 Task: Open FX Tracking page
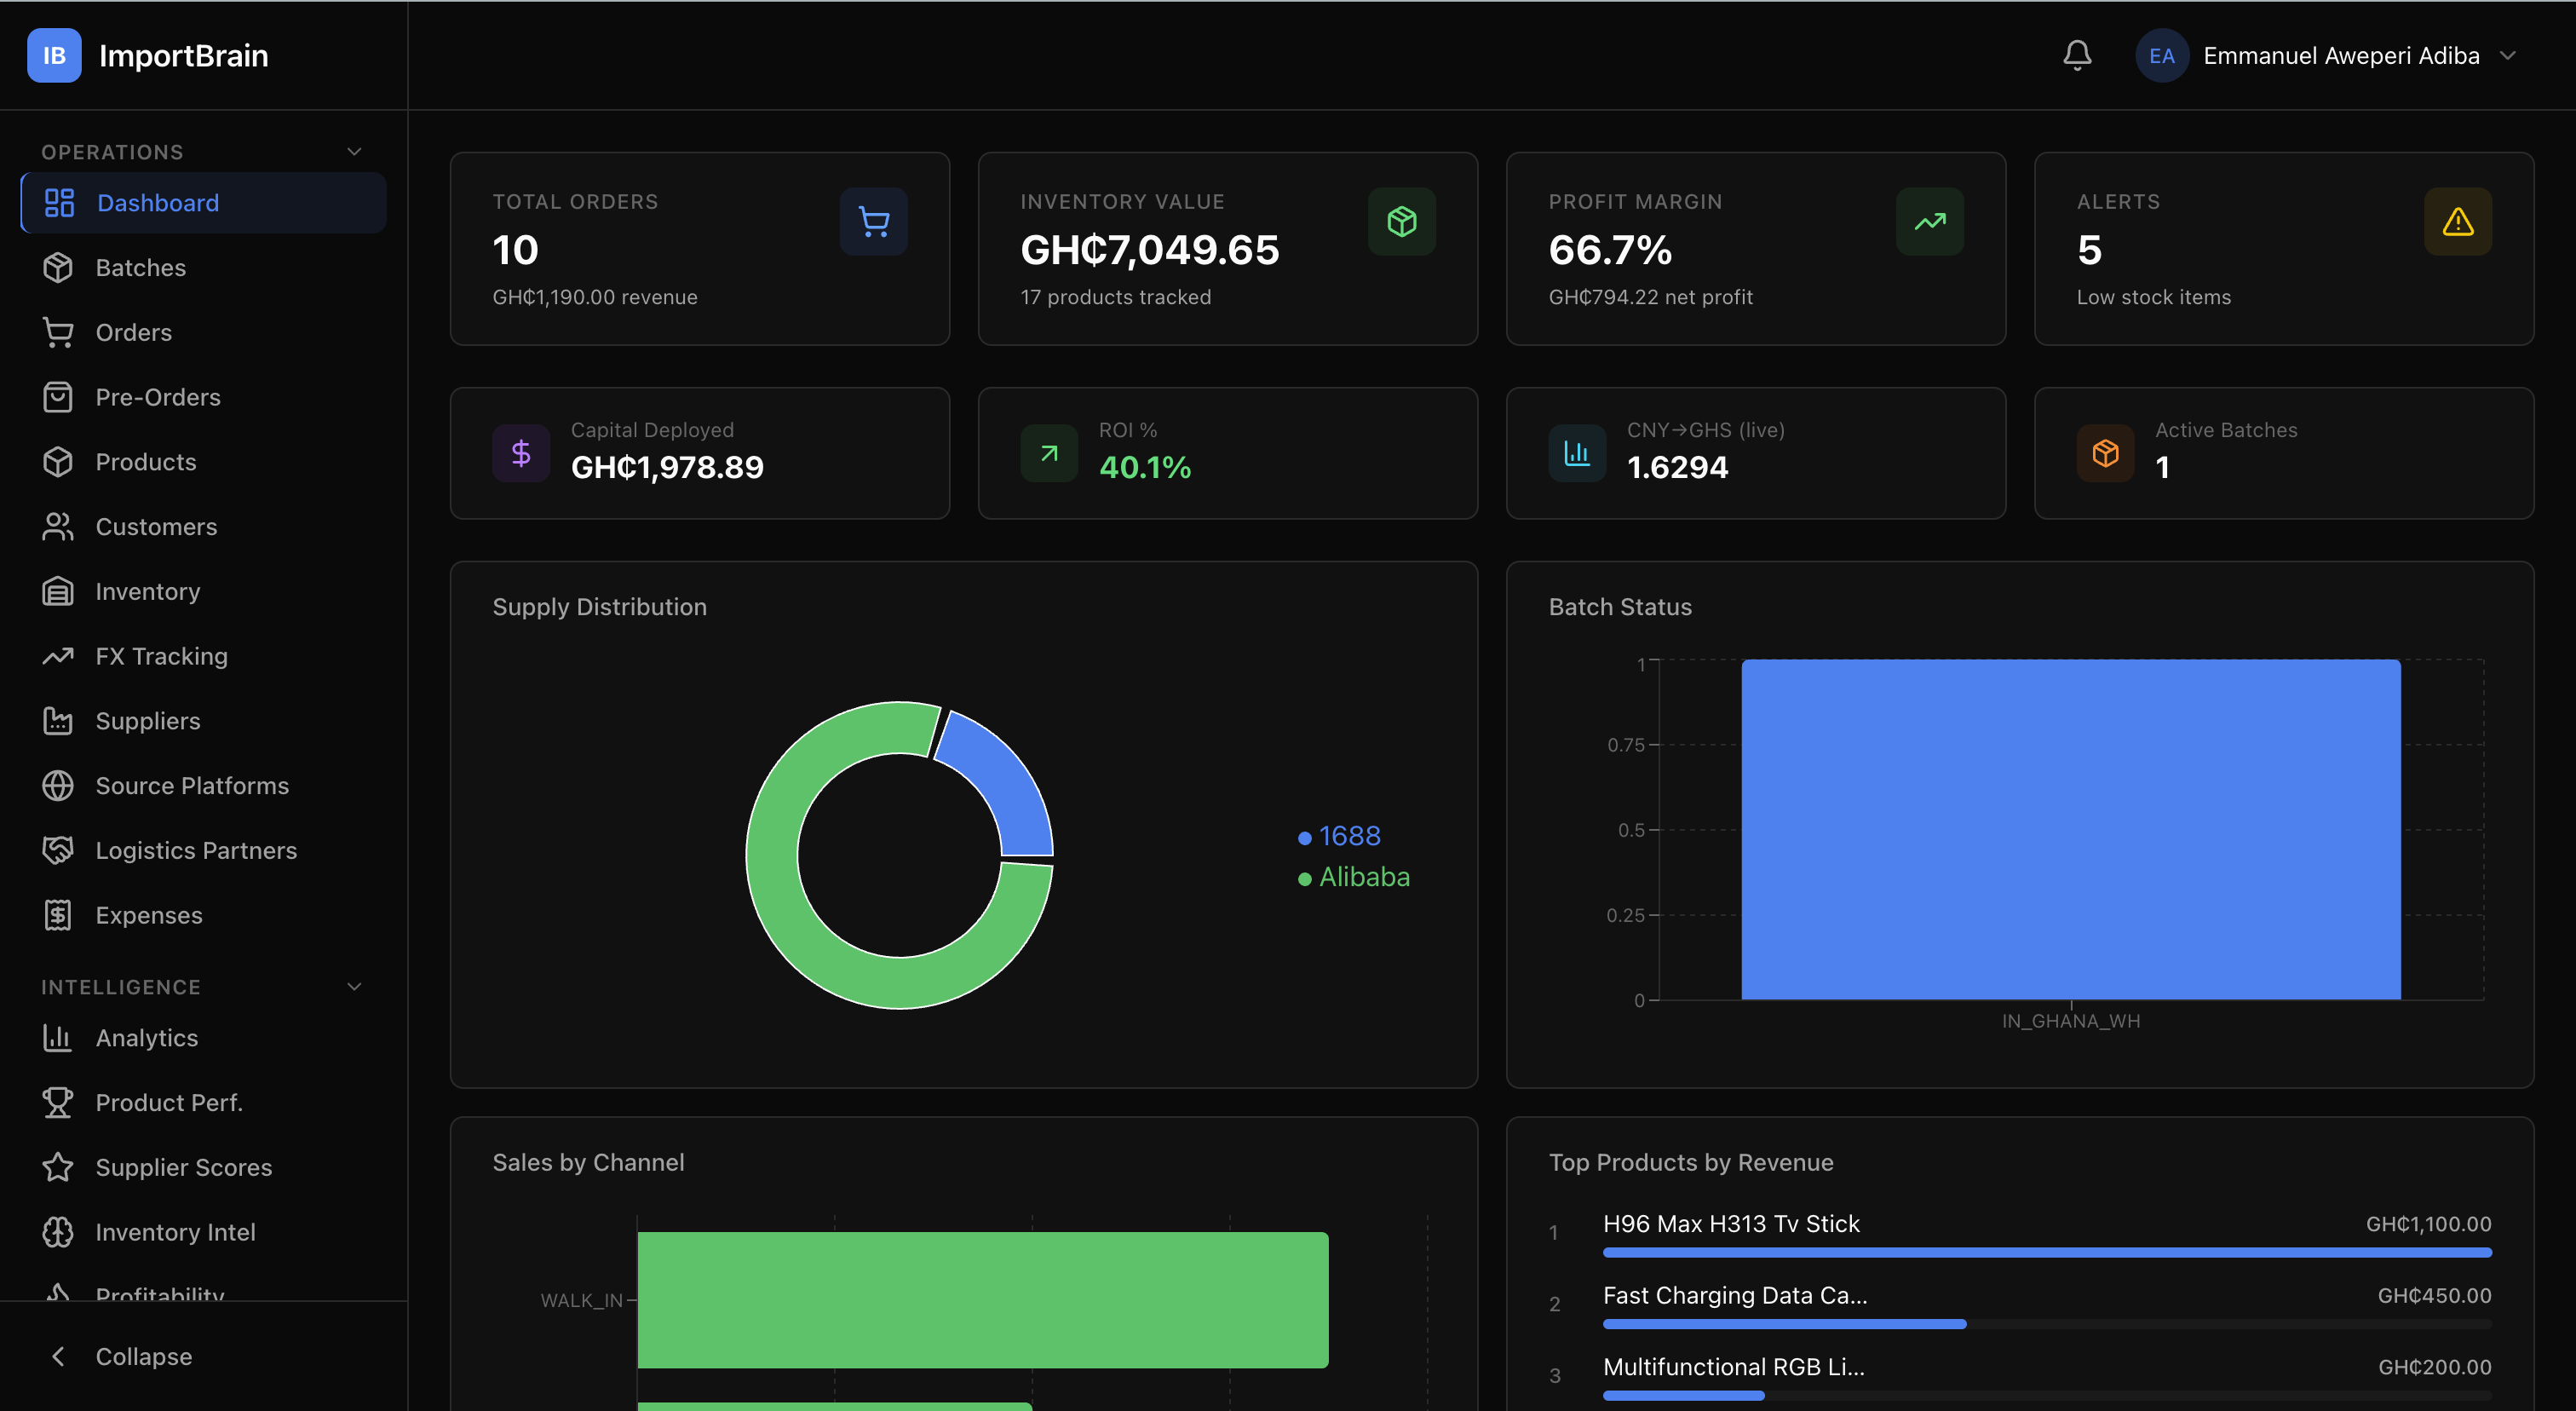tap(203, 656)
